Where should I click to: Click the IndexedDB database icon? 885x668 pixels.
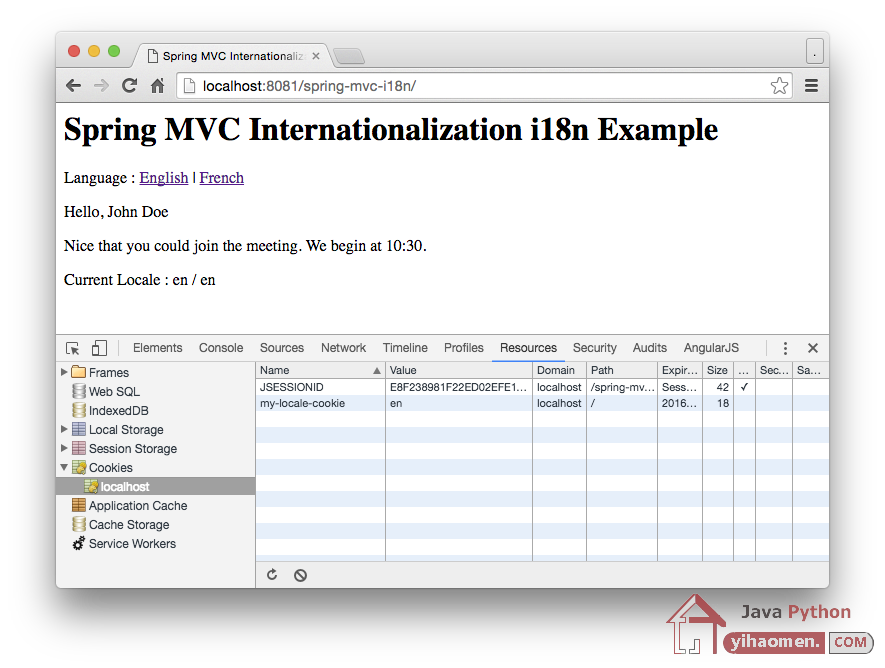coord(79,410)
